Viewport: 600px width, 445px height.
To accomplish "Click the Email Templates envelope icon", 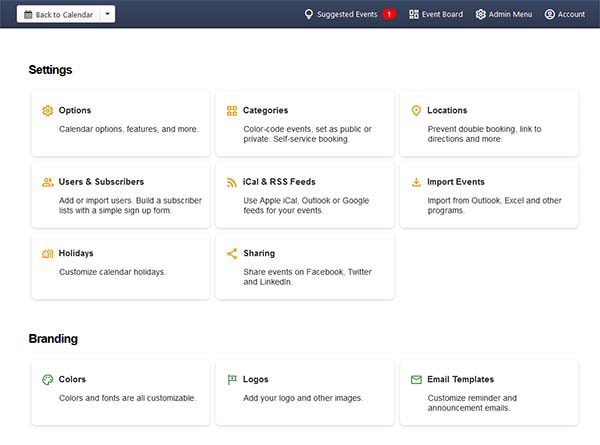I will [x=416, y=380].
